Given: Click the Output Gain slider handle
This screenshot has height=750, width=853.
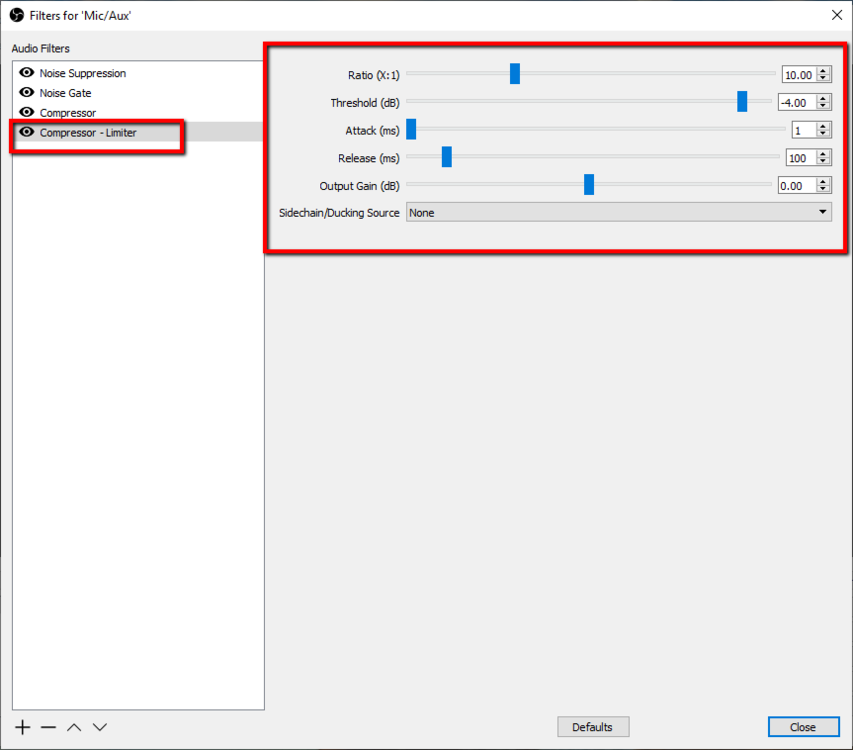Looking at the screenshot, I should point(589,185).
